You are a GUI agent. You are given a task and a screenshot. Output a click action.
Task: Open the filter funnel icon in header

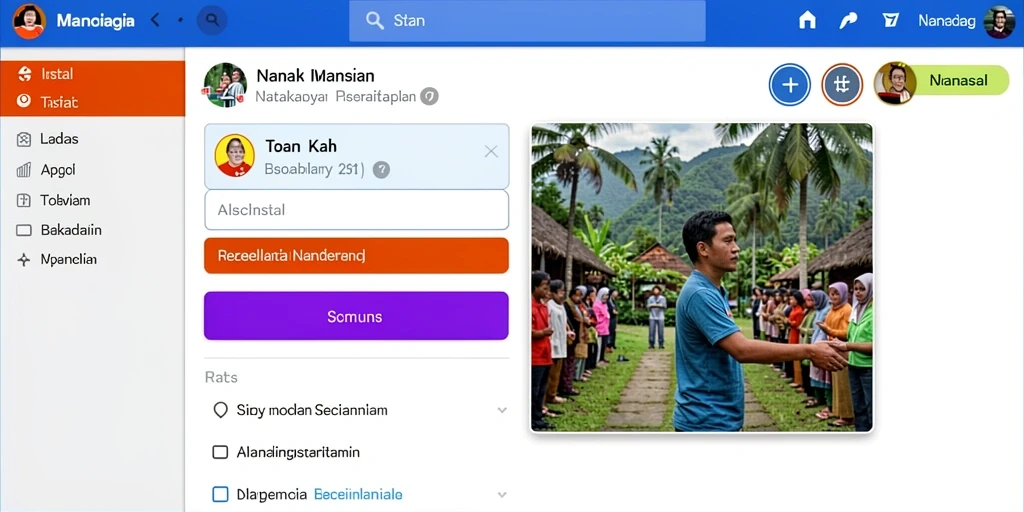(889, 21)
